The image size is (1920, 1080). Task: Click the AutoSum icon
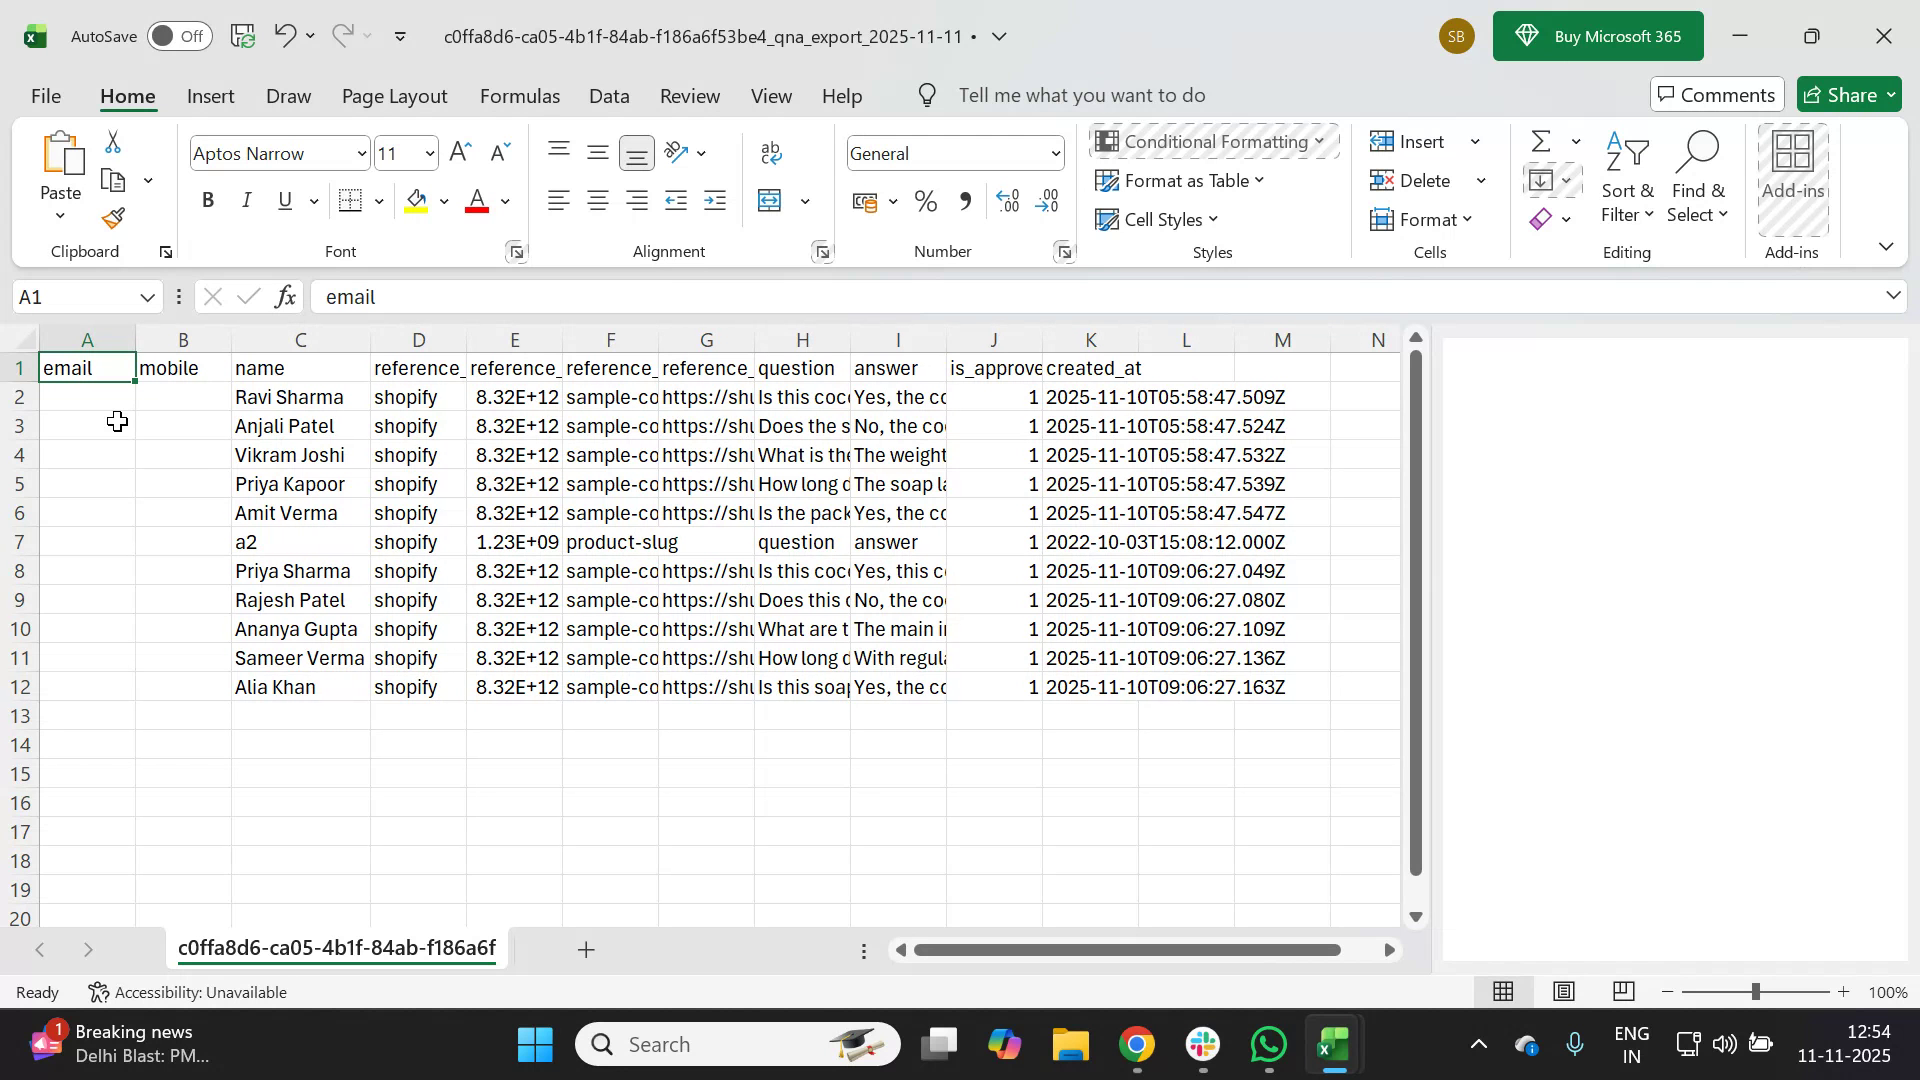(x=1540, y=141)
